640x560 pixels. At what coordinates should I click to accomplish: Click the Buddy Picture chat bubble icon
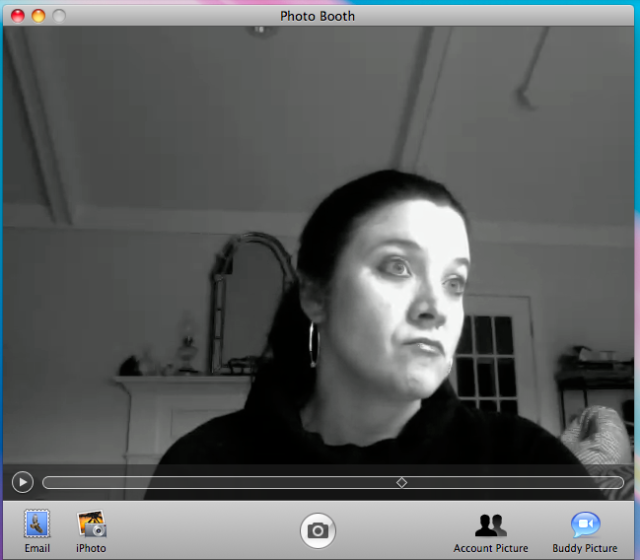point(585,525)
